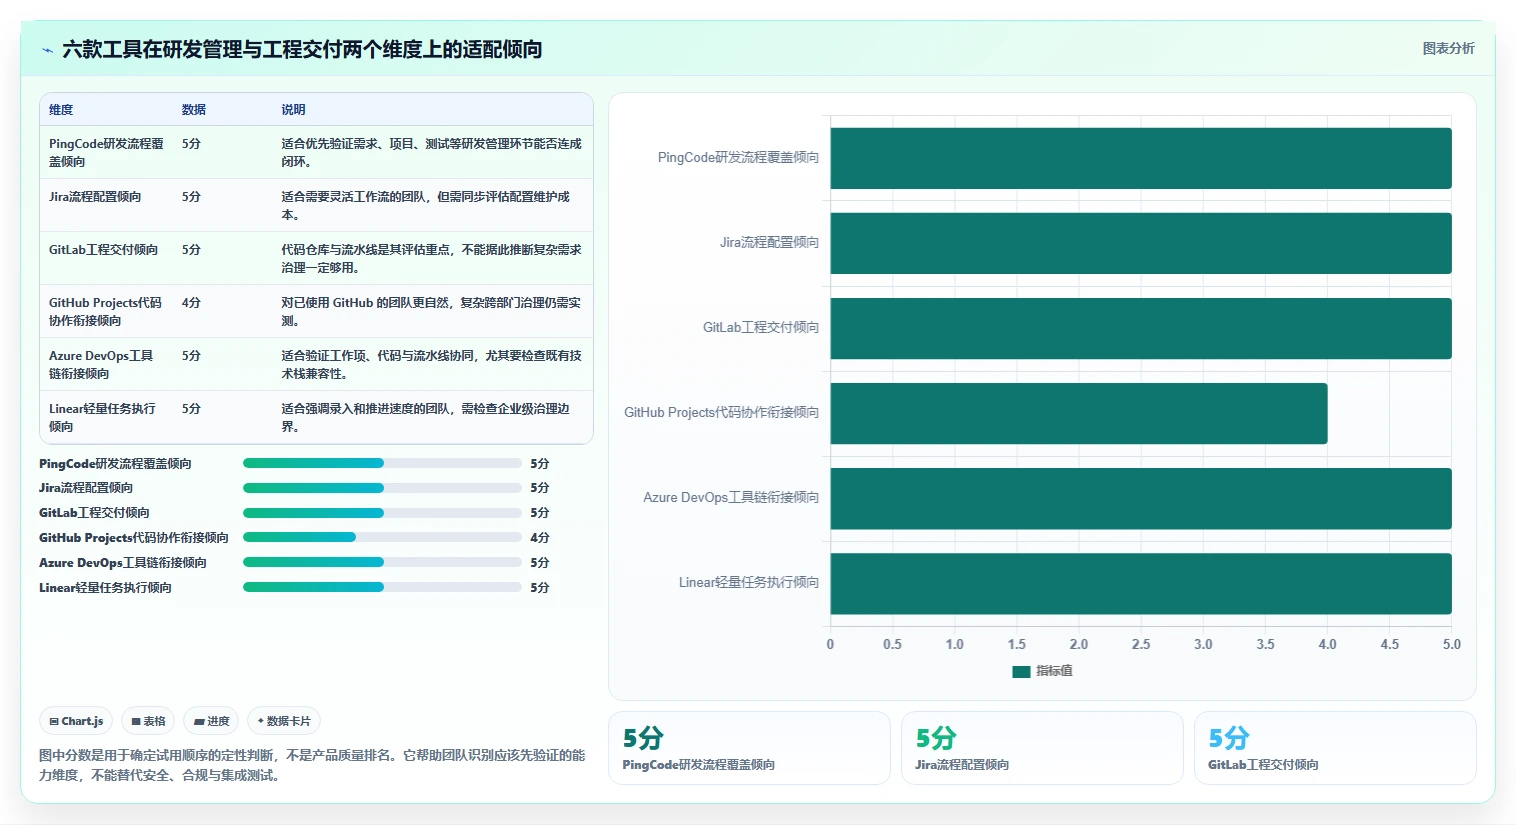Open the Jira流程配置倾向 5分 data card
1516x825 pixels.
pos(1042,748)
